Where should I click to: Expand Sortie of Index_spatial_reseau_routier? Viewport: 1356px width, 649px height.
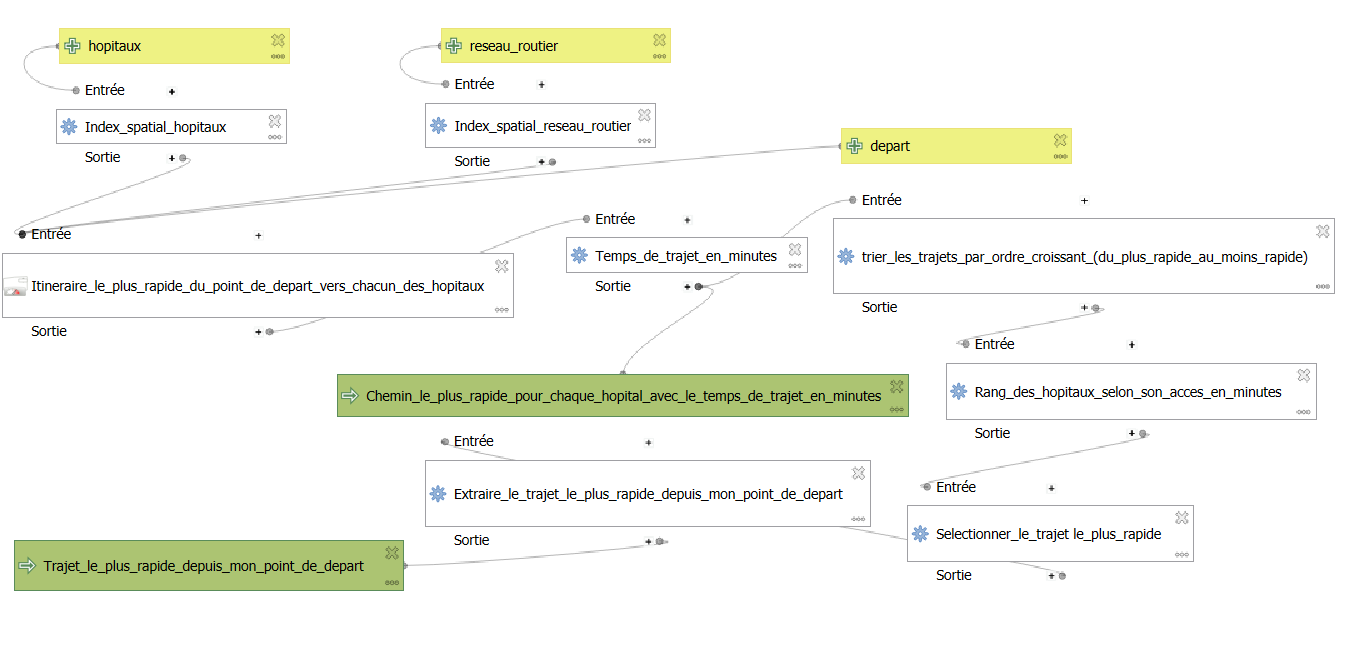(x=542, y=161)
